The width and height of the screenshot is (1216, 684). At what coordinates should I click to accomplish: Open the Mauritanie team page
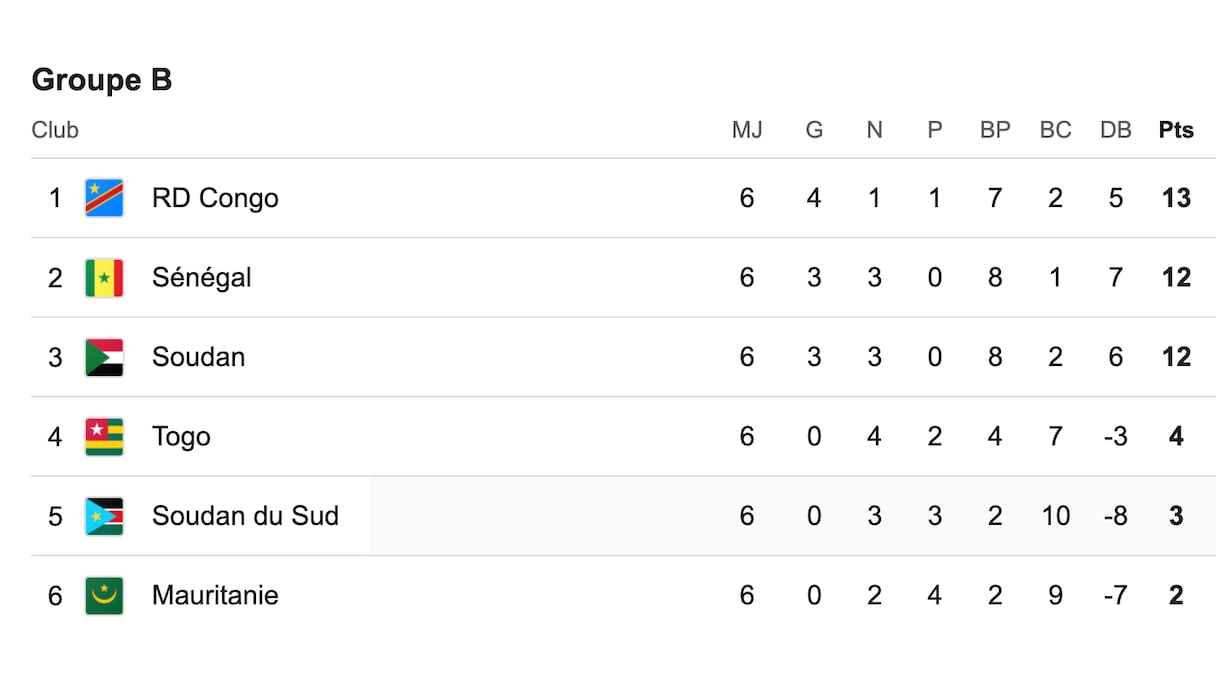click(x=215, y=596)
